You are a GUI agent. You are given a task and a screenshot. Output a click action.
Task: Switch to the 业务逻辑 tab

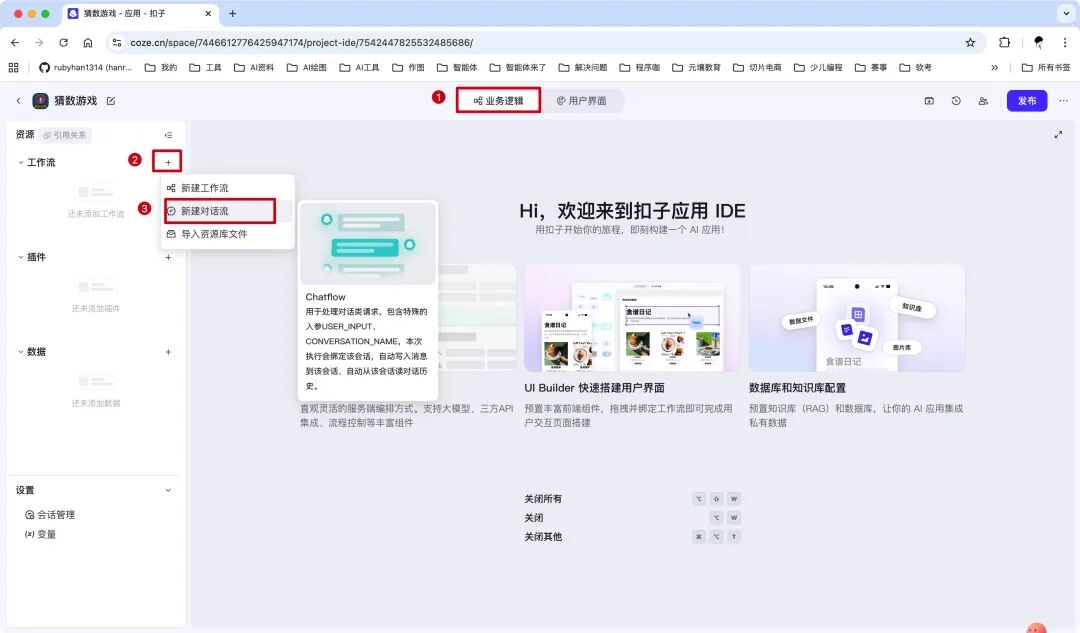point(498,101)
